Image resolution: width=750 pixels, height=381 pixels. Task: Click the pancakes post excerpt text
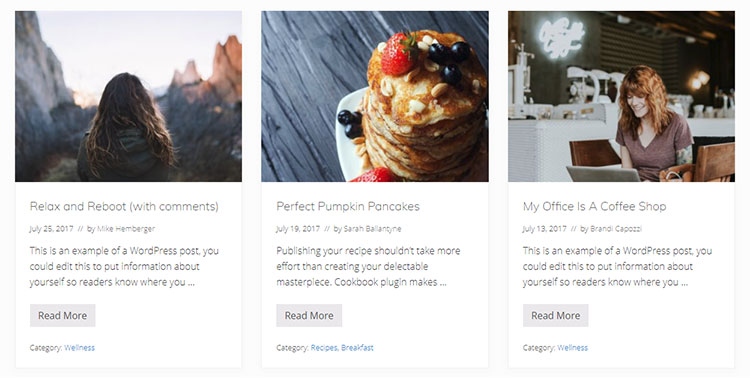(368, 266)
